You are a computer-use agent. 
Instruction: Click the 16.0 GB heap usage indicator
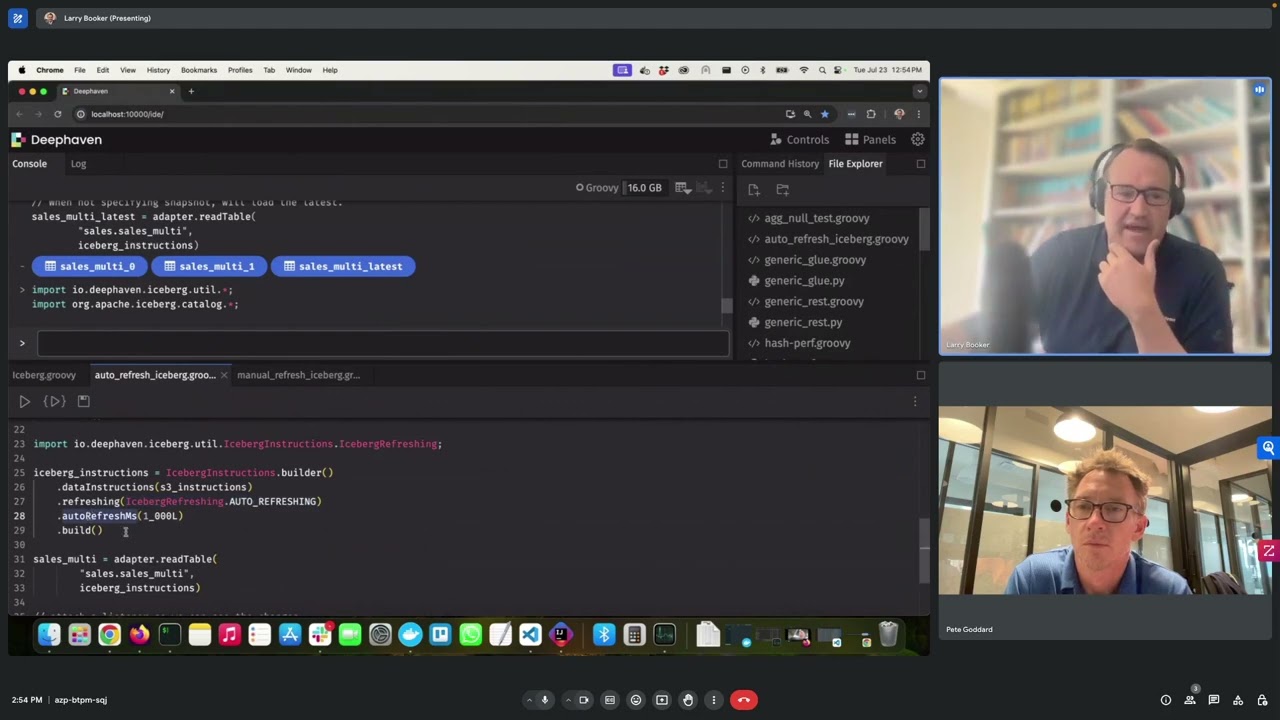[x=644, y=188]
